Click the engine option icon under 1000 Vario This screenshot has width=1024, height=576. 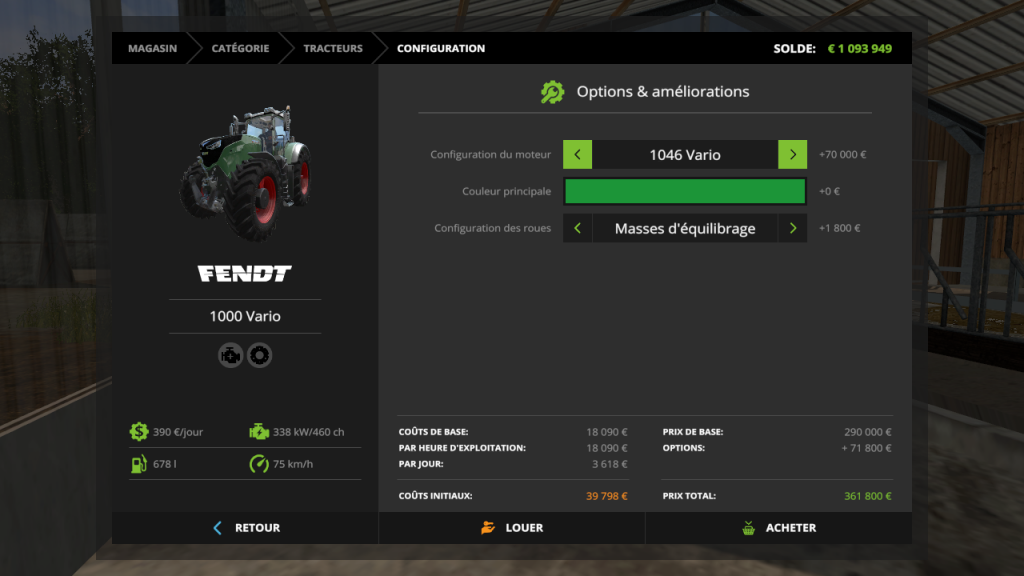tap(230, 355)
